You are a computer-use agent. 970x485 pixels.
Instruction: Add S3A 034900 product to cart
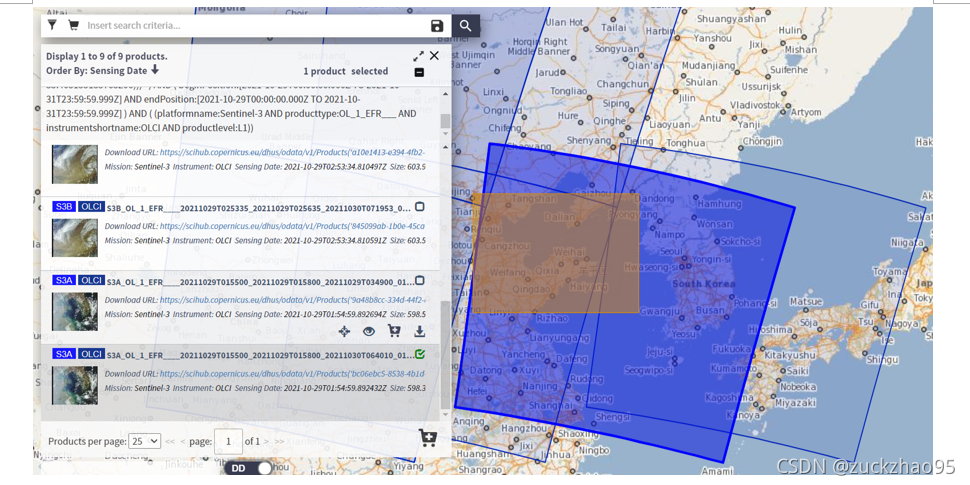(x=393, y=332)
